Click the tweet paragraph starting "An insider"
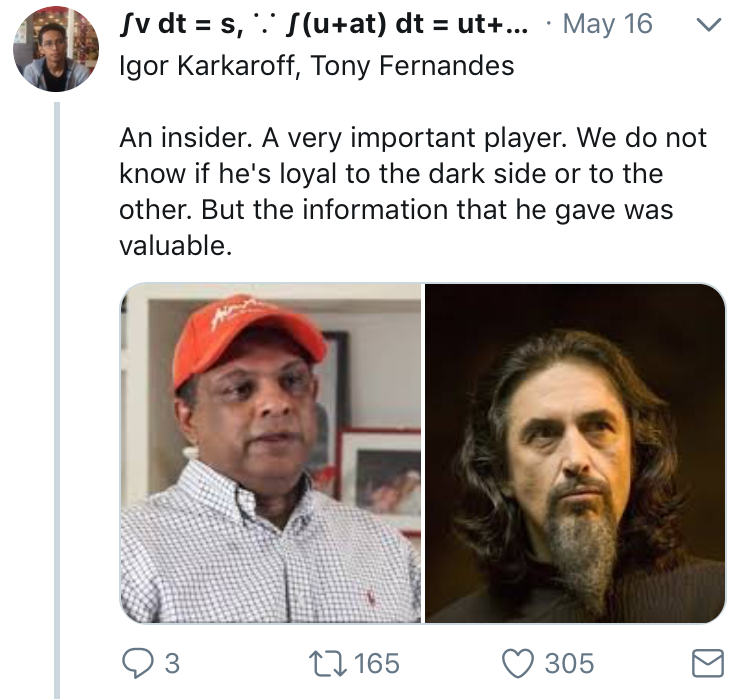 [412, 191]
